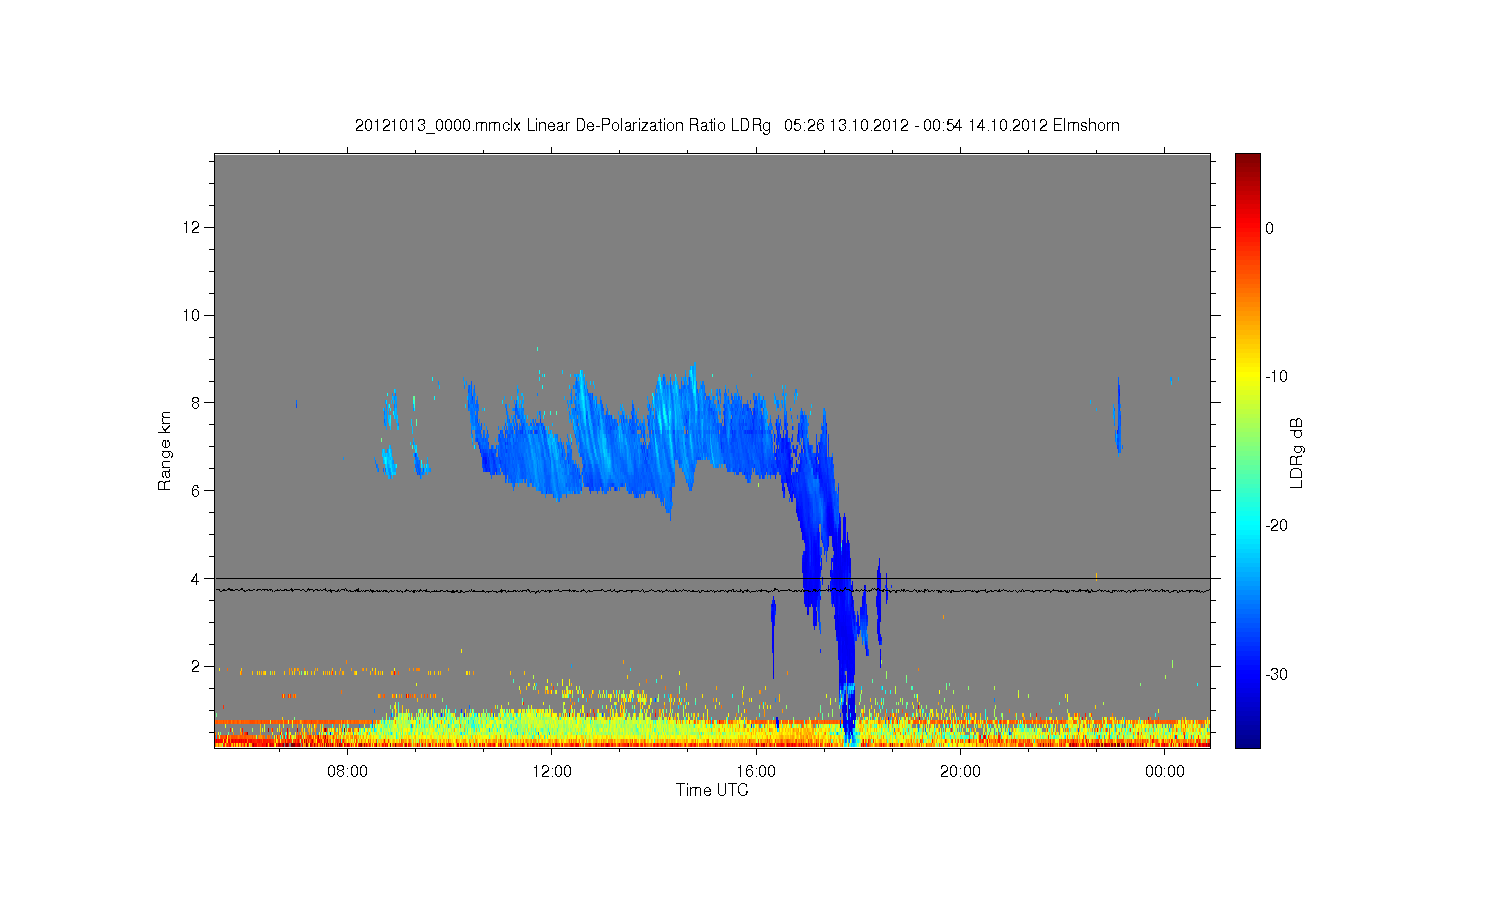Click the colorbar value 0
The width and height of the screenshot is (1500, 900).
click(x=1270, y=228)
